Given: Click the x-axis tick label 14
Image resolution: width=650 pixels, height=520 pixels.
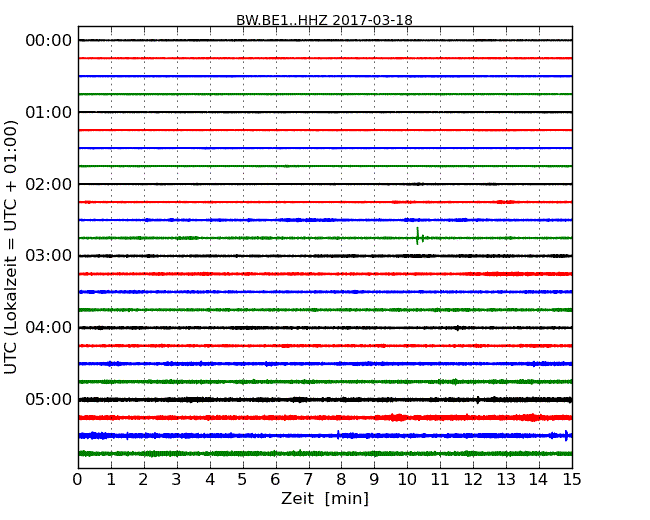Looking at the screenshot, I should 538,480.
